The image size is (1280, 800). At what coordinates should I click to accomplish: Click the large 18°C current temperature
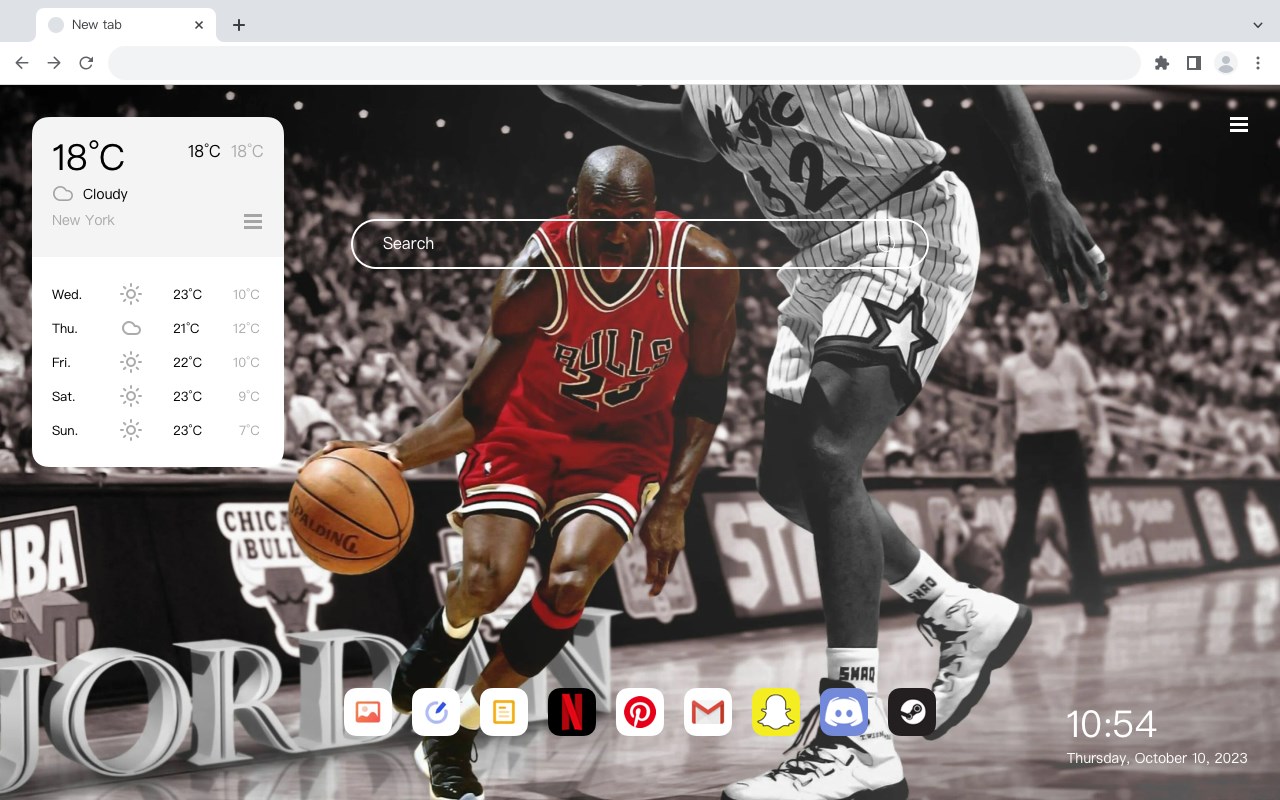click(x=88, y=157)
